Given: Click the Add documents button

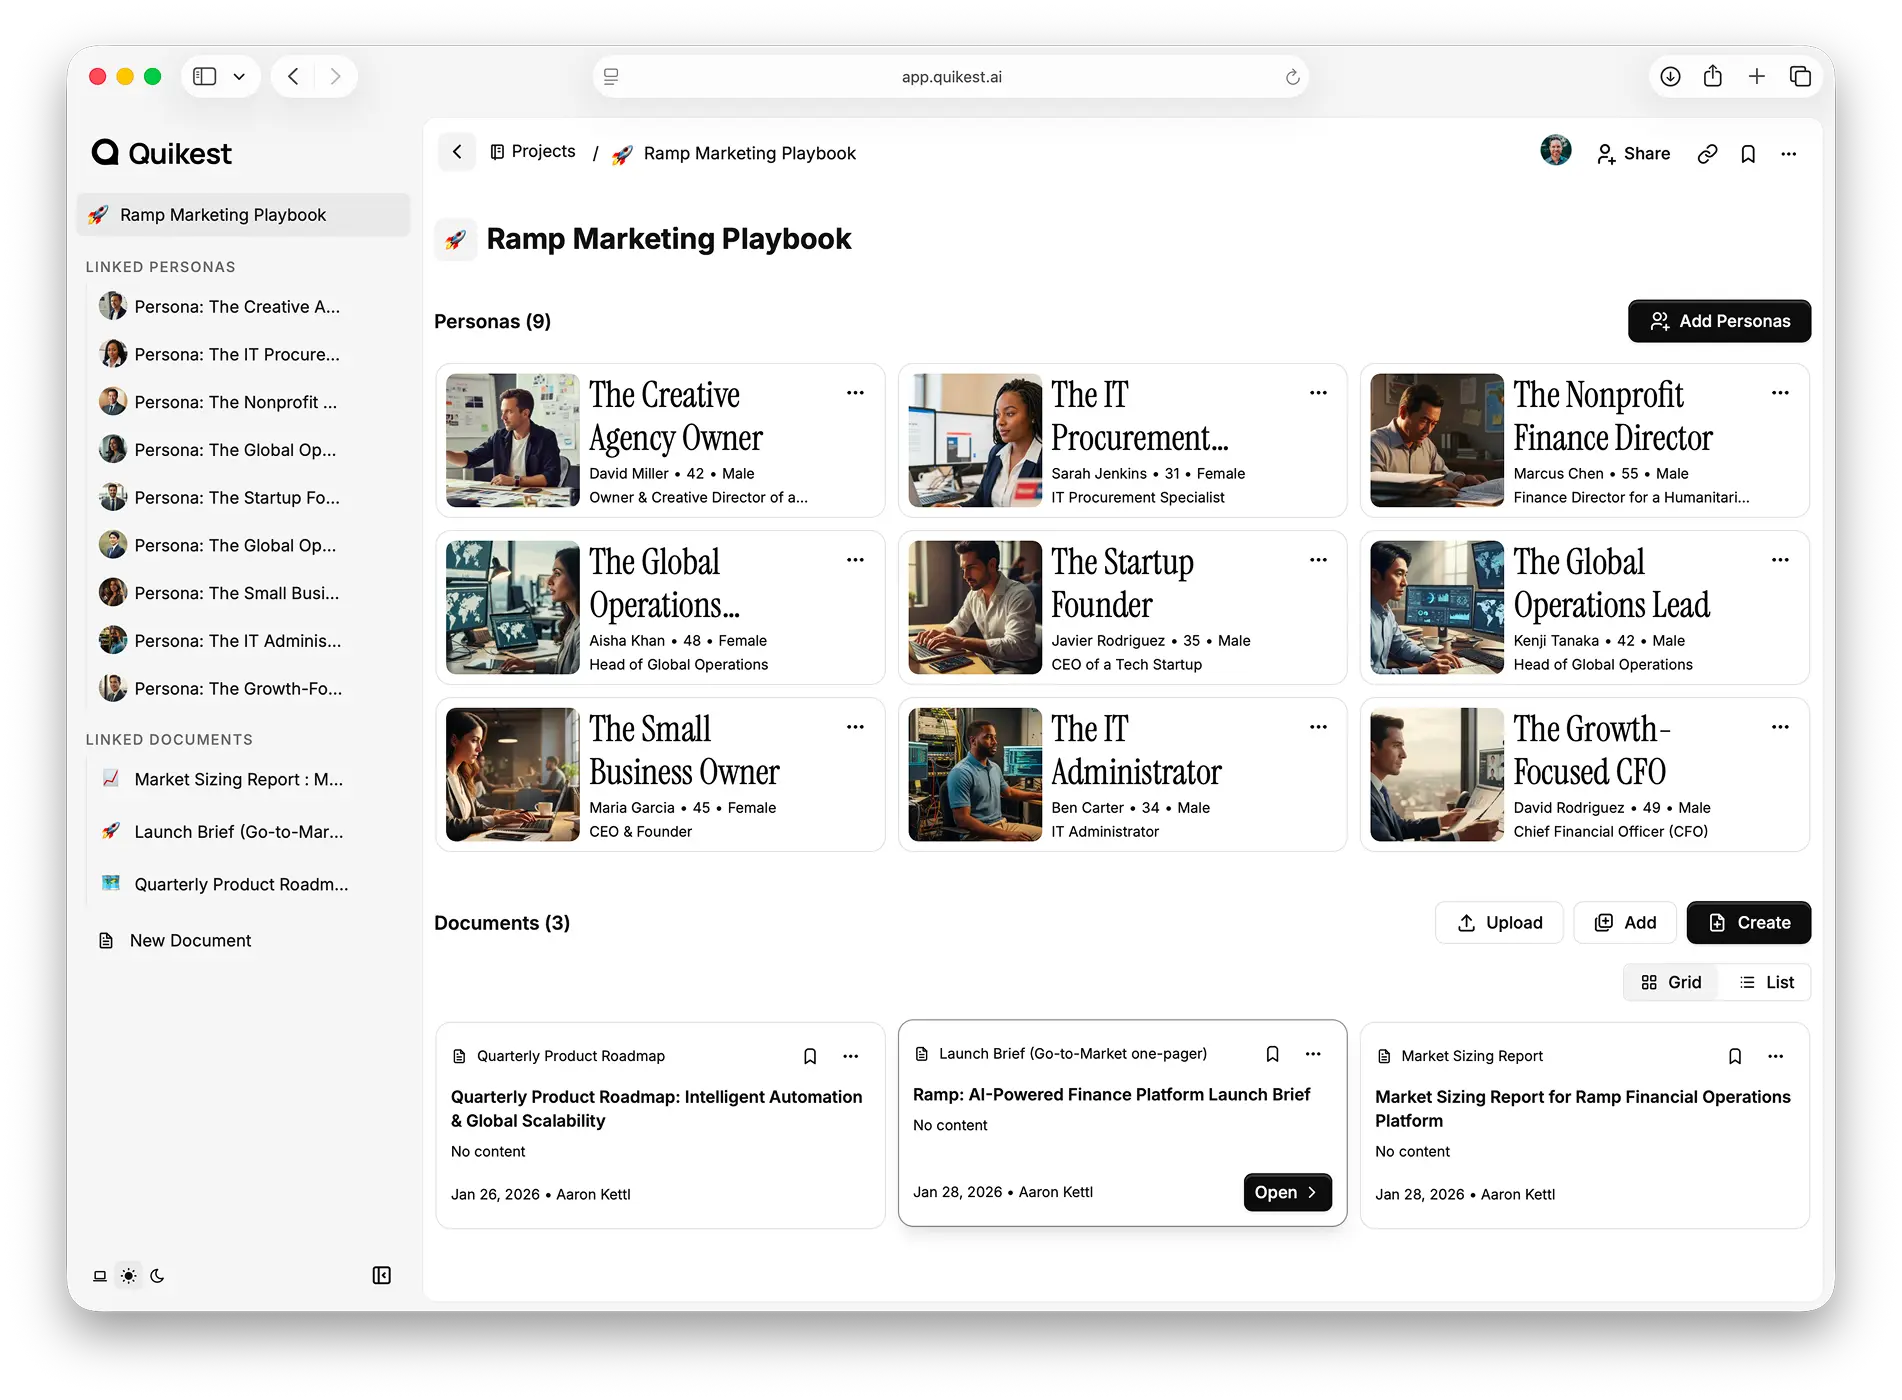Looking at the screenshot, I should [x=1625, y=923].
